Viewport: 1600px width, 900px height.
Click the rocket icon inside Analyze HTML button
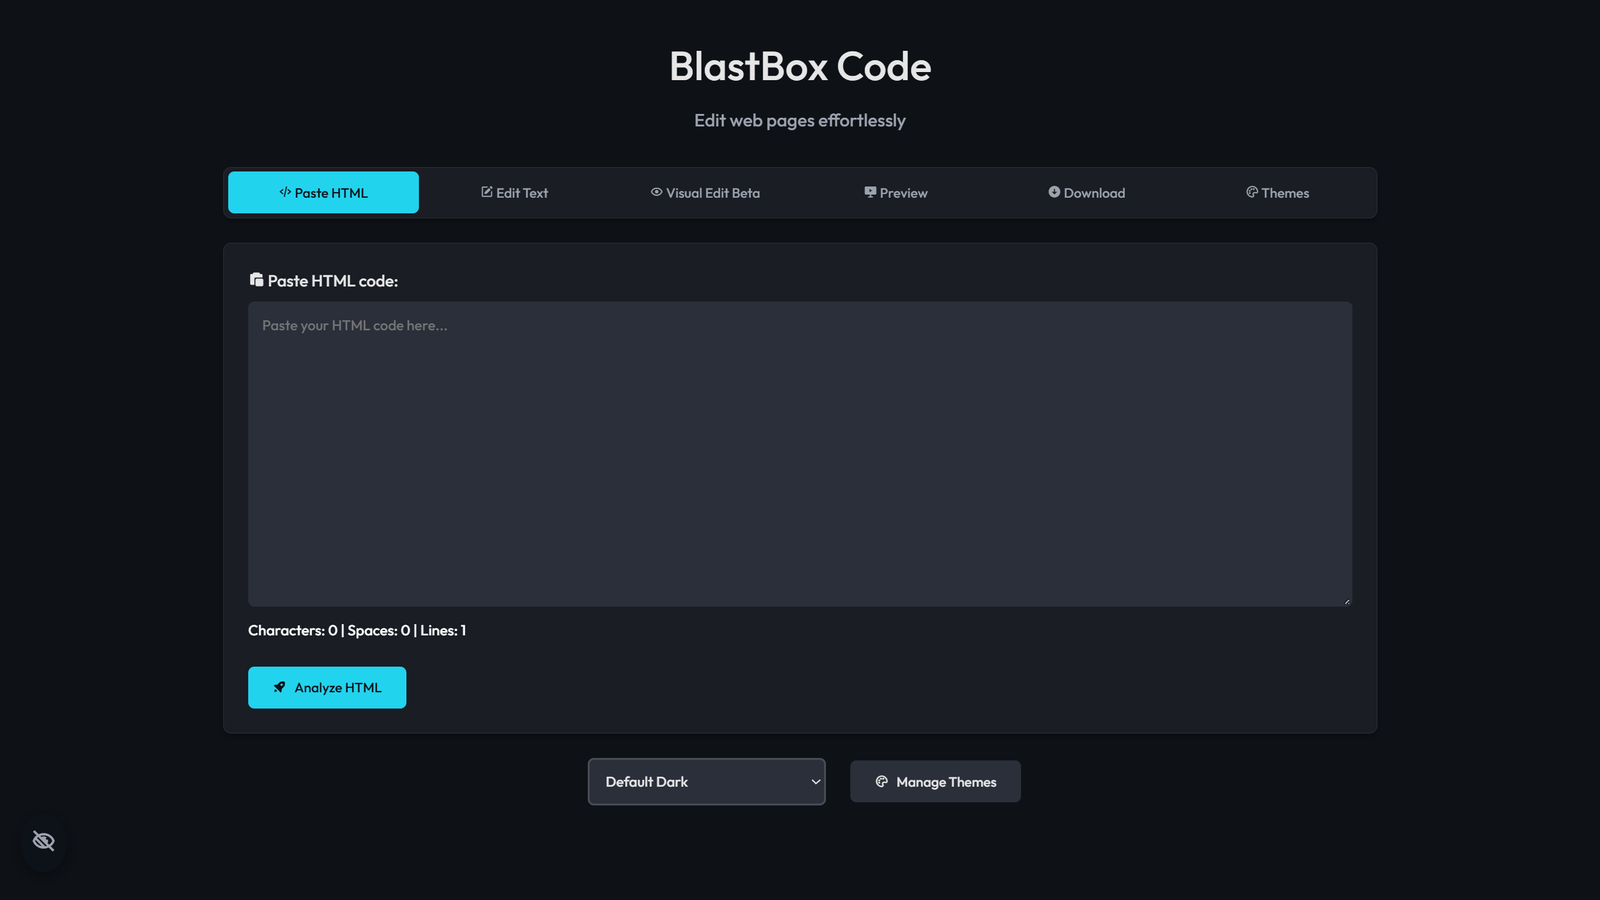pos(278,687)
